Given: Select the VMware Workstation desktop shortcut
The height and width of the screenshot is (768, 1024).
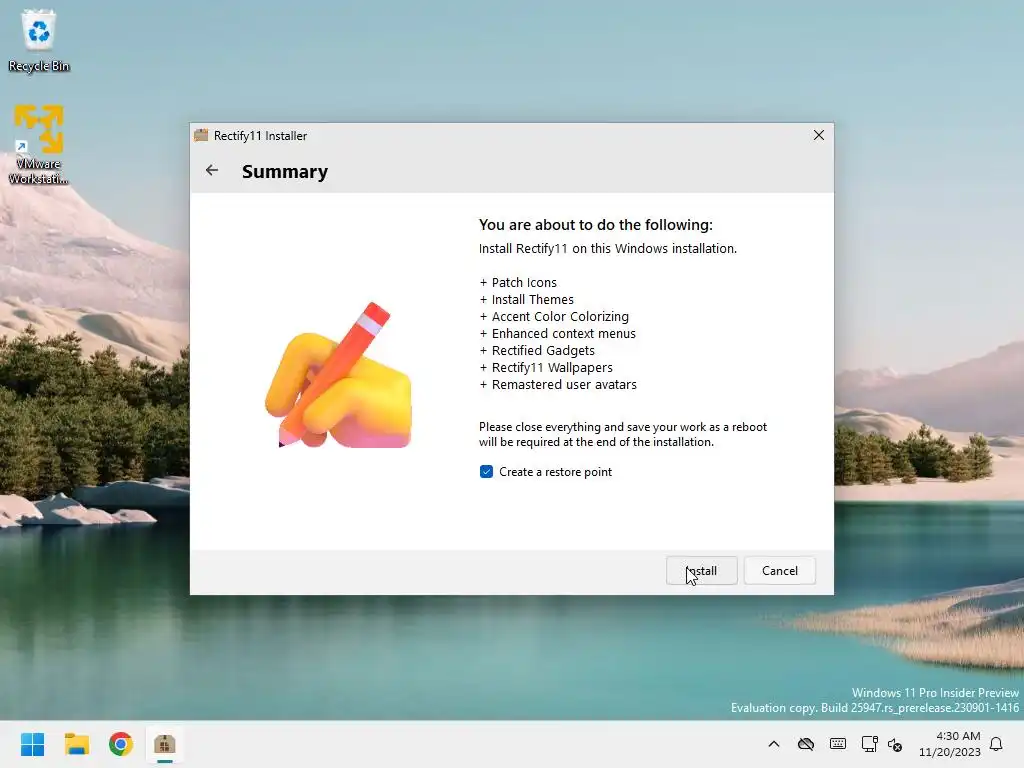Looking at the screenshot, I should click(x=39, y=144).
